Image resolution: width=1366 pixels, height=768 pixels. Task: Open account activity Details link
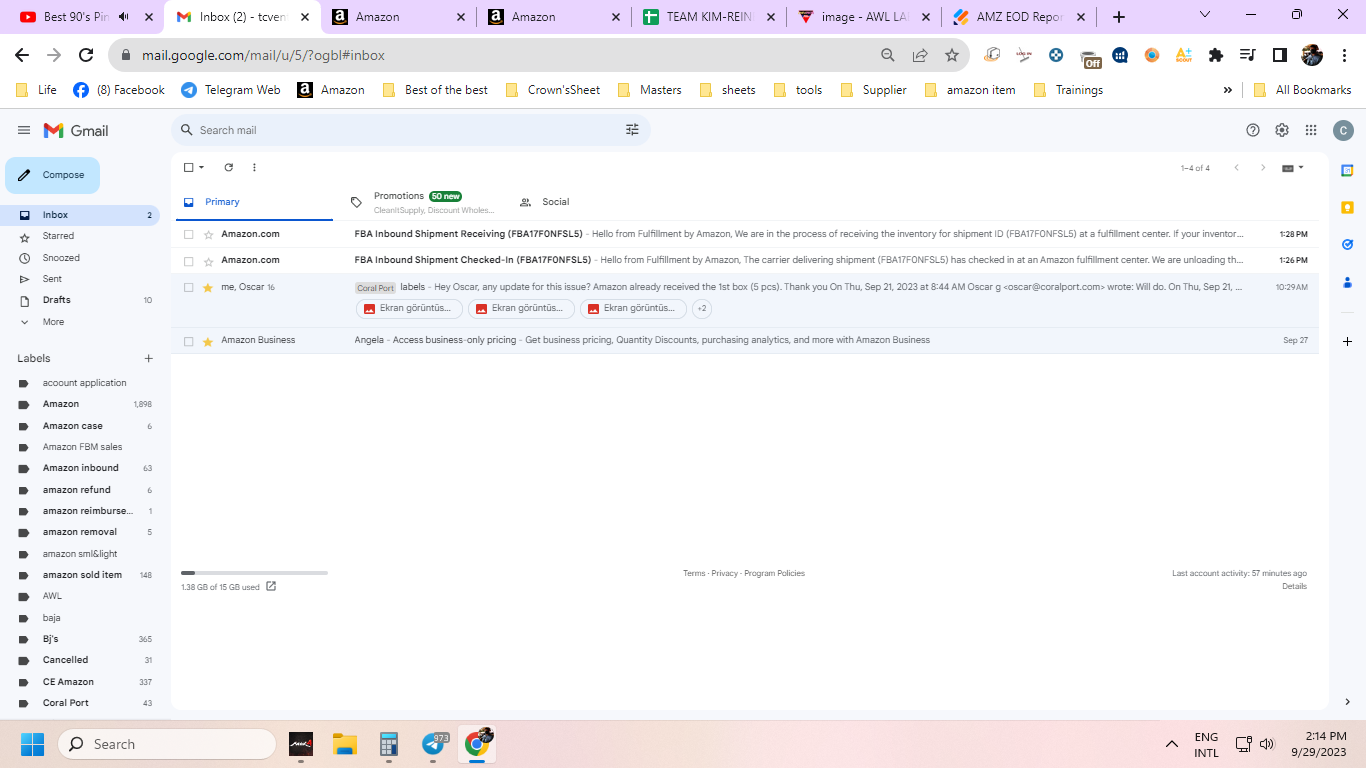[x=1294, y=586]
